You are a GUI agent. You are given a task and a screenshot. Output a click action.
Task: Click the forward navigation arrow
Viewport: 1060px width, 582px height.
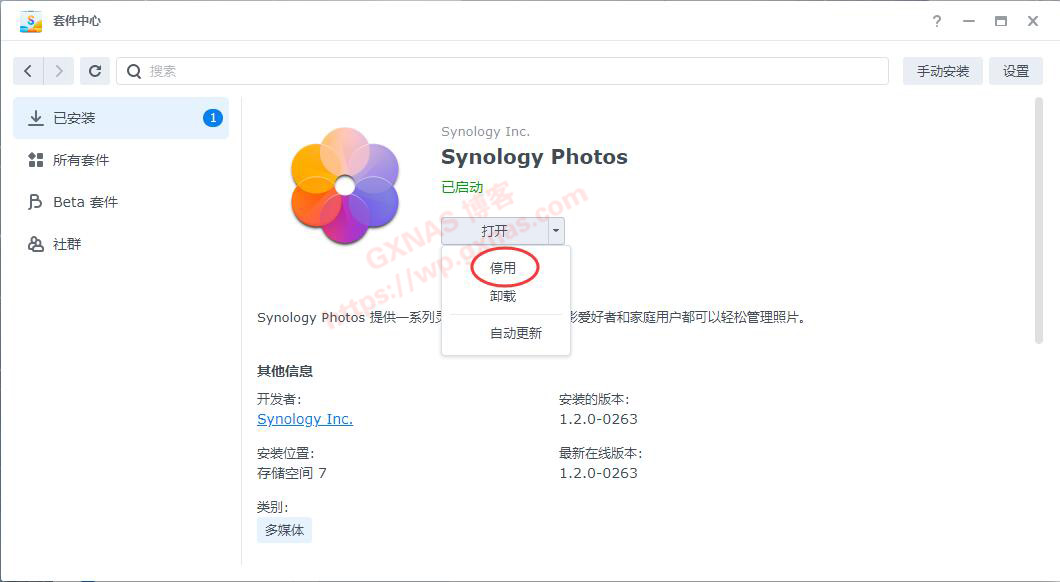[59, 71]
